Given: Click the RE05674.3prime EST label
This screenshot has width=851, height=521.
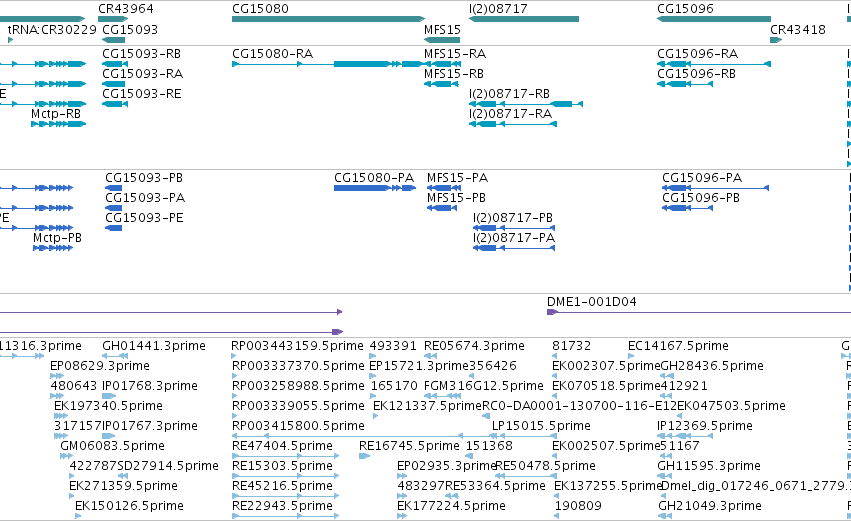Looking at the screenshot, I should click(x=474, y=346).
